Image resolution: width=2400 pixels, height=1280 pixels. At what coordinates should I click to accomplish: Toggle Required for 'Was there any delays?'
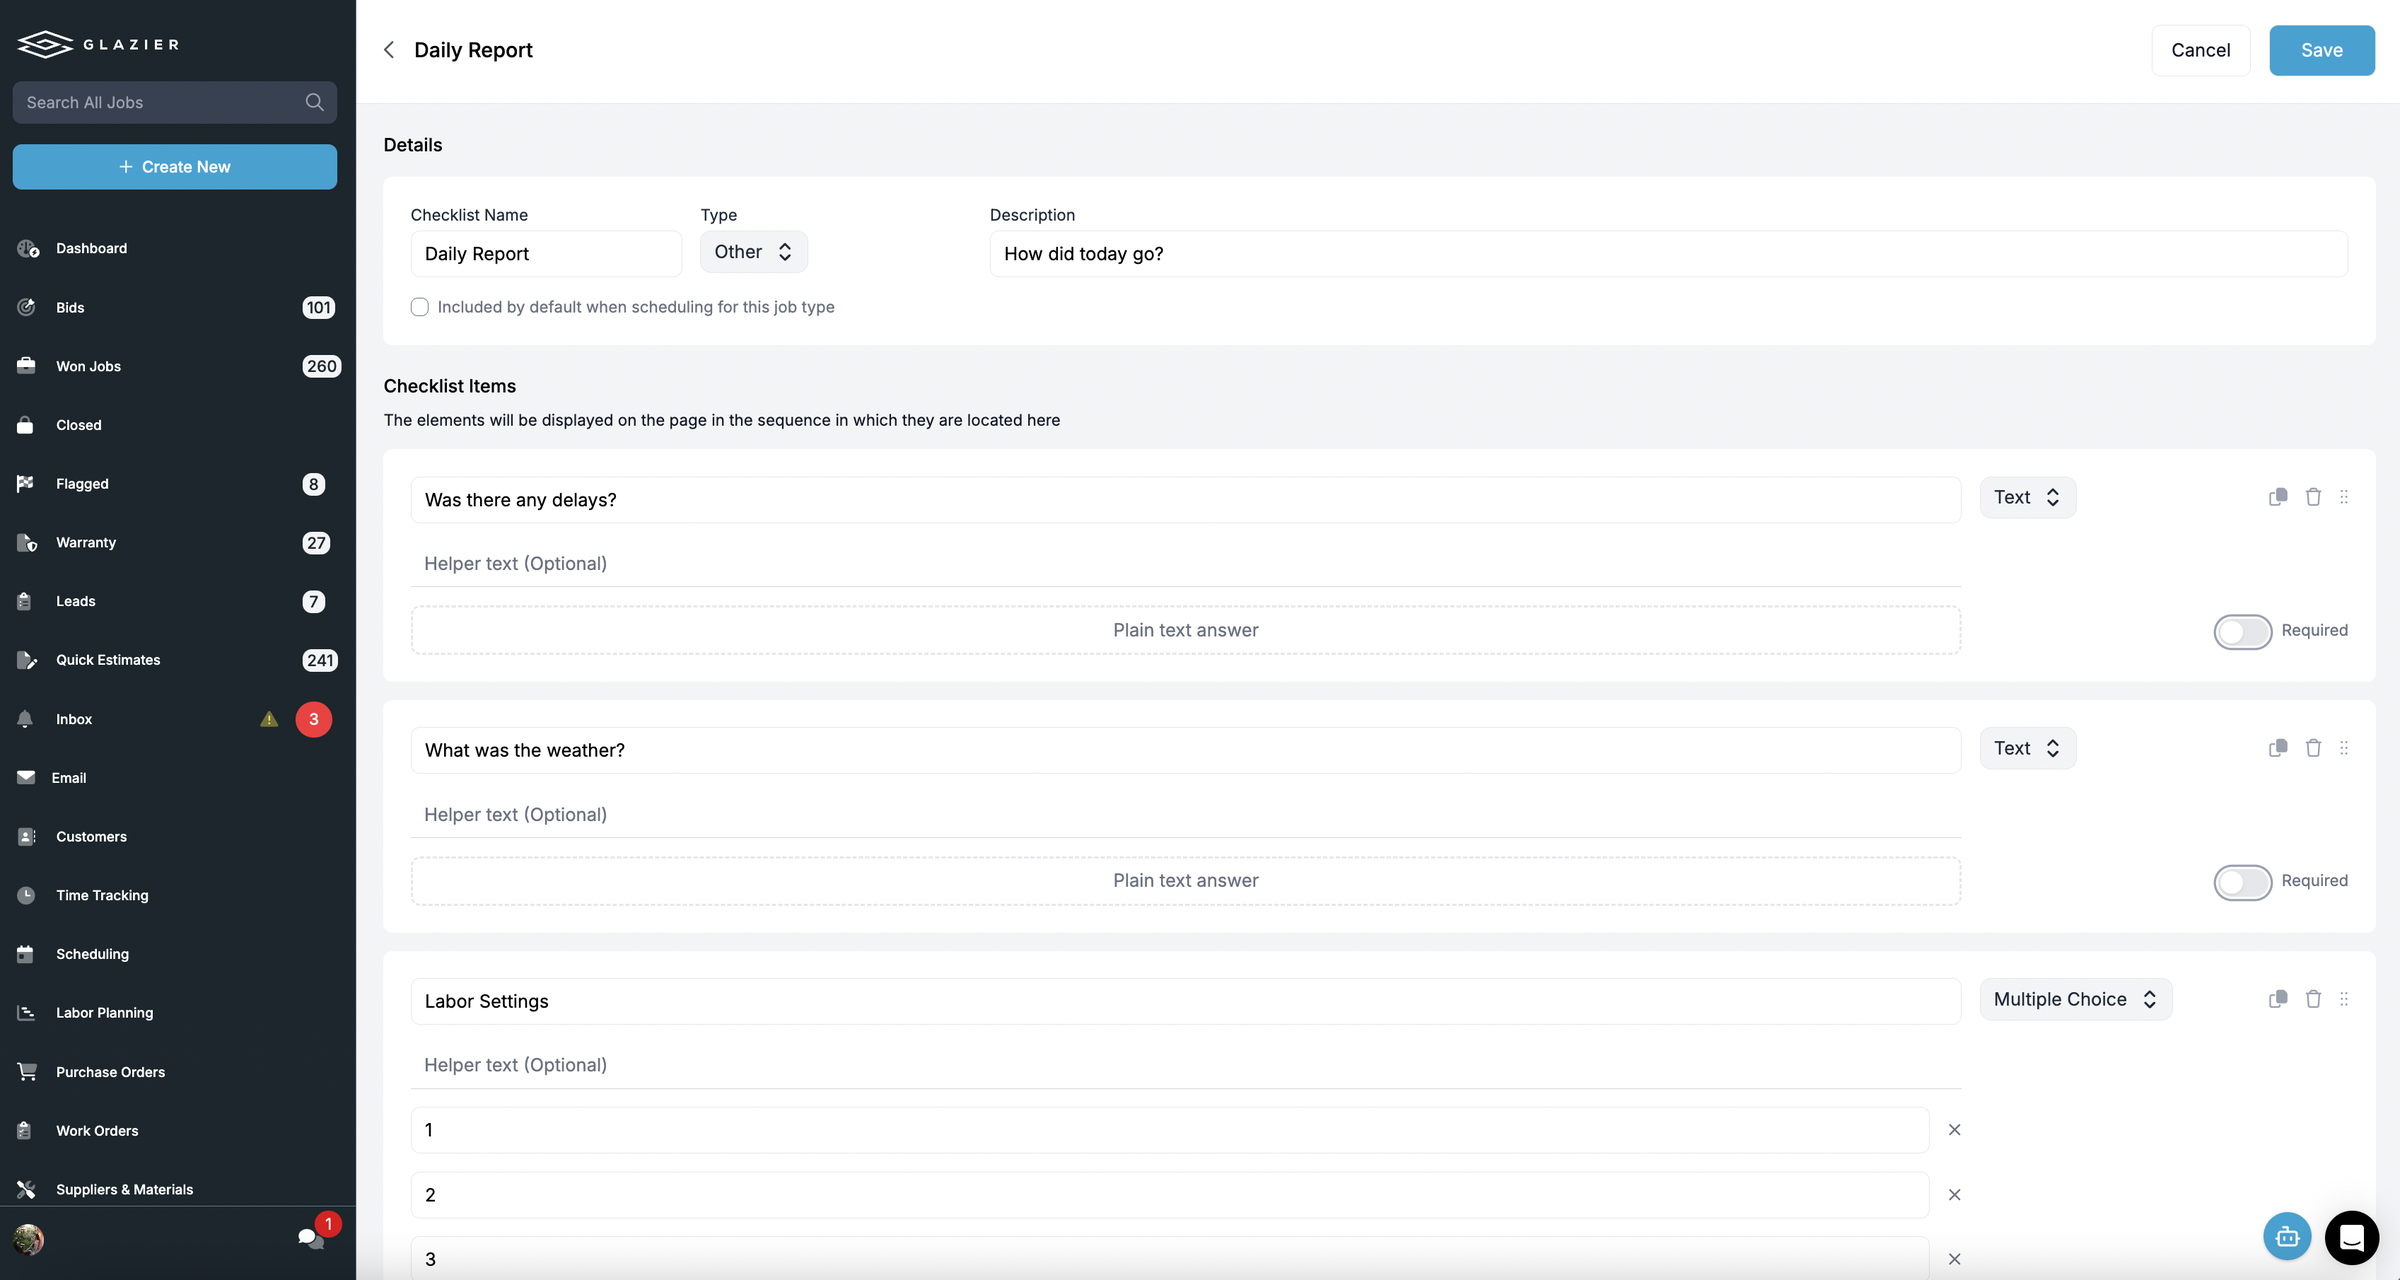pyautogui.click(x=2243, y=631)
